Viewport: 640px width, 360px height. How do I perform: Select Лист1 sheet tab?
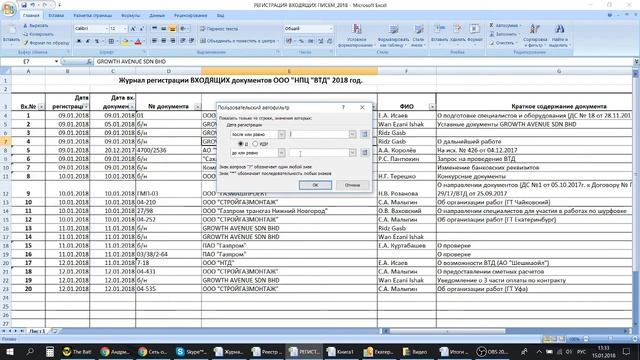coord(37,331)
